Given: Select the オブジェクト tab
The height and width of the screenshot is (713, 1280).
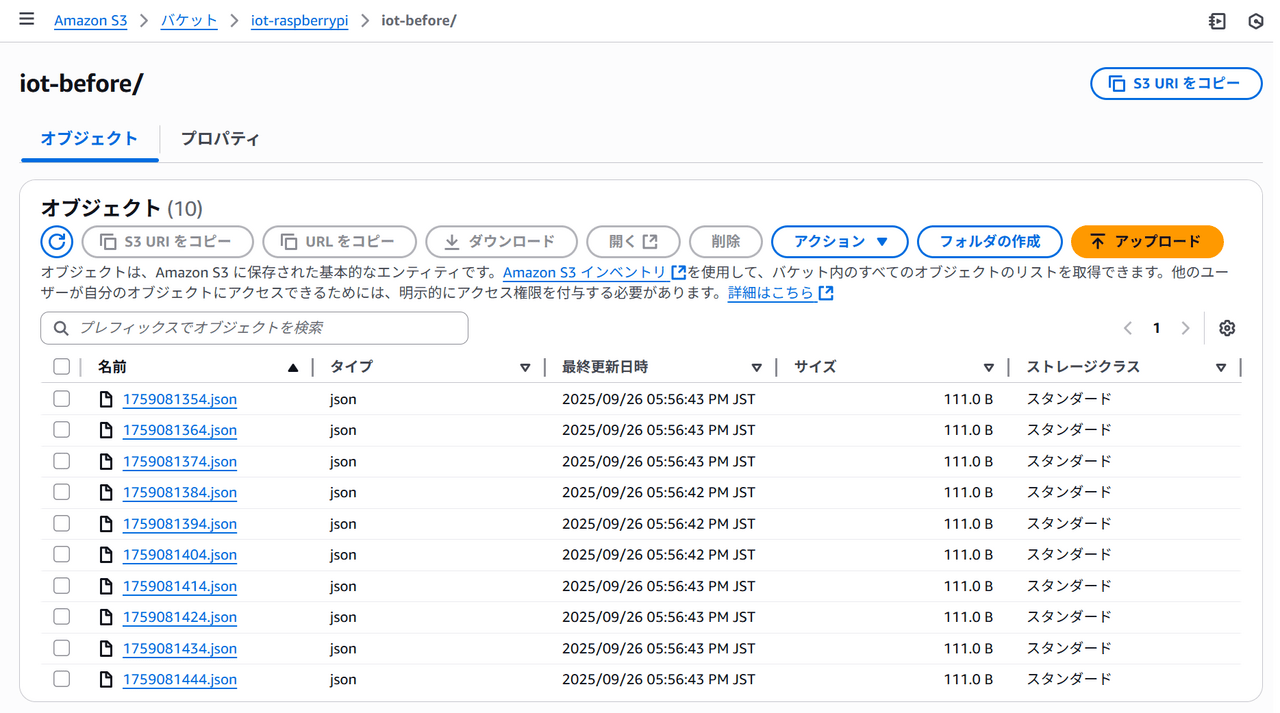Looking at the screenshot, I should pos(89,139).
